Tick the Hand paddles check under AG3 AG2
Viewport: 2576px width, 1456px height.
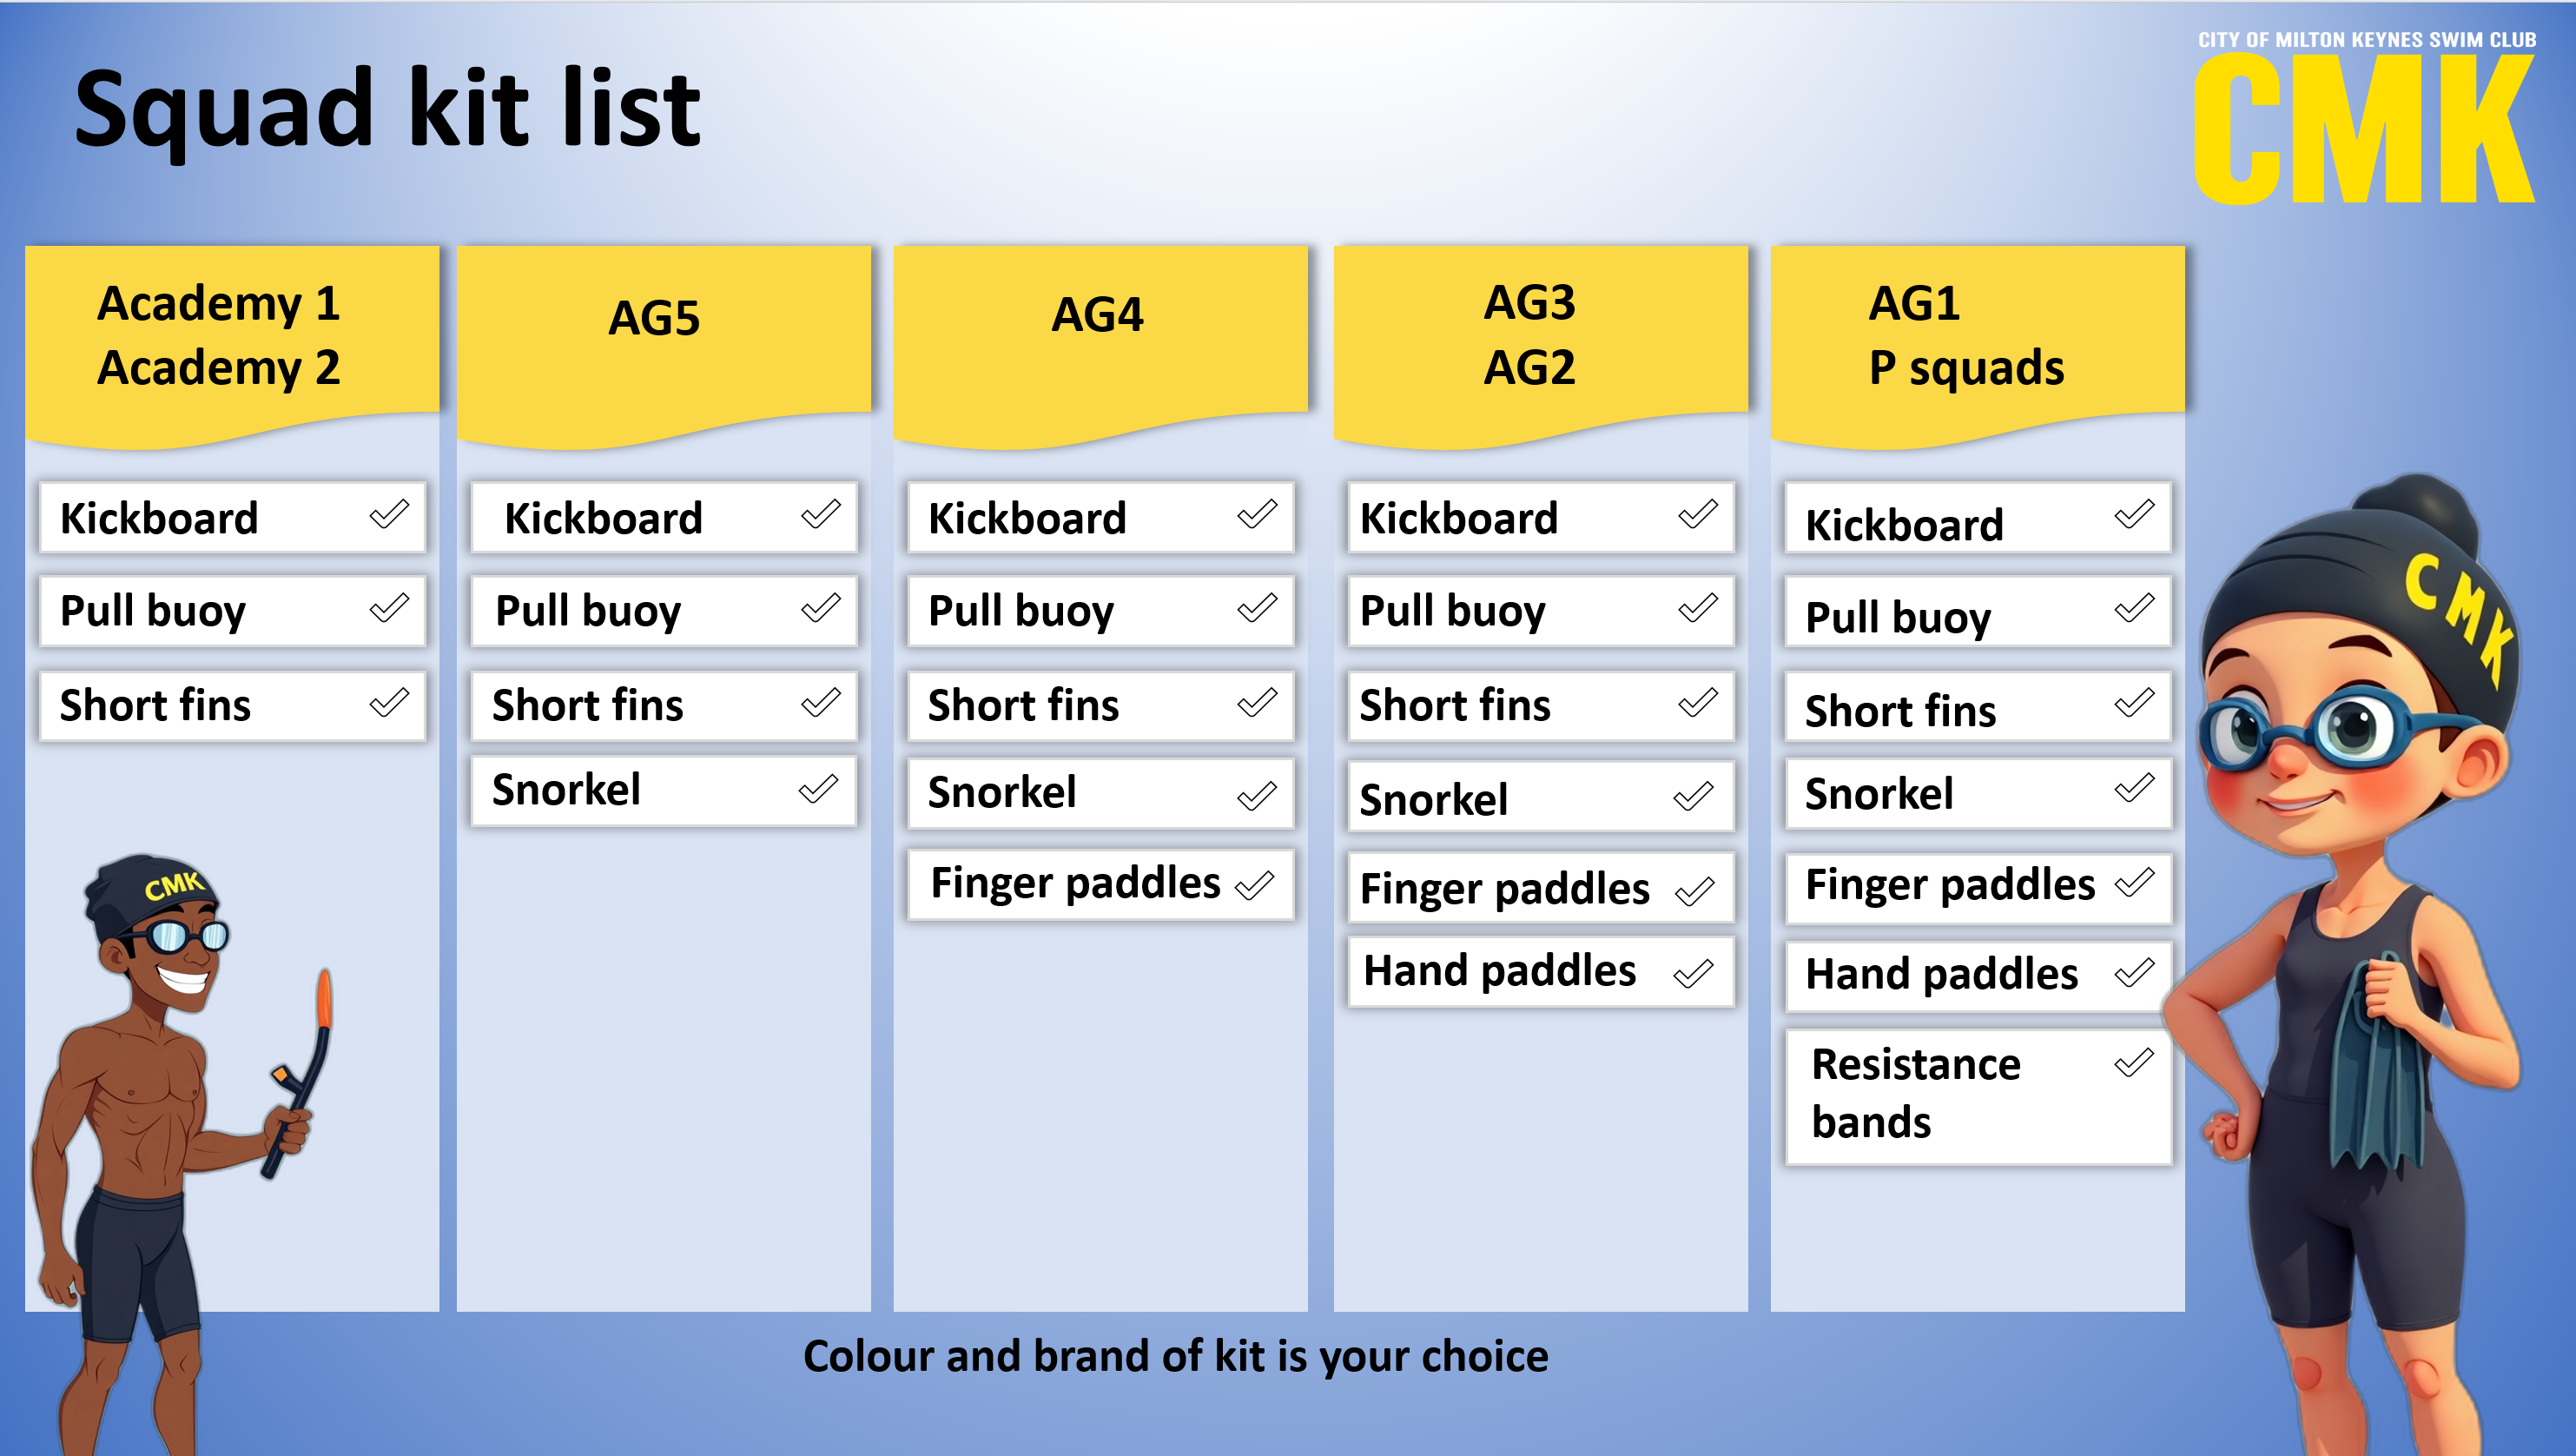(x=1694, y=972)
